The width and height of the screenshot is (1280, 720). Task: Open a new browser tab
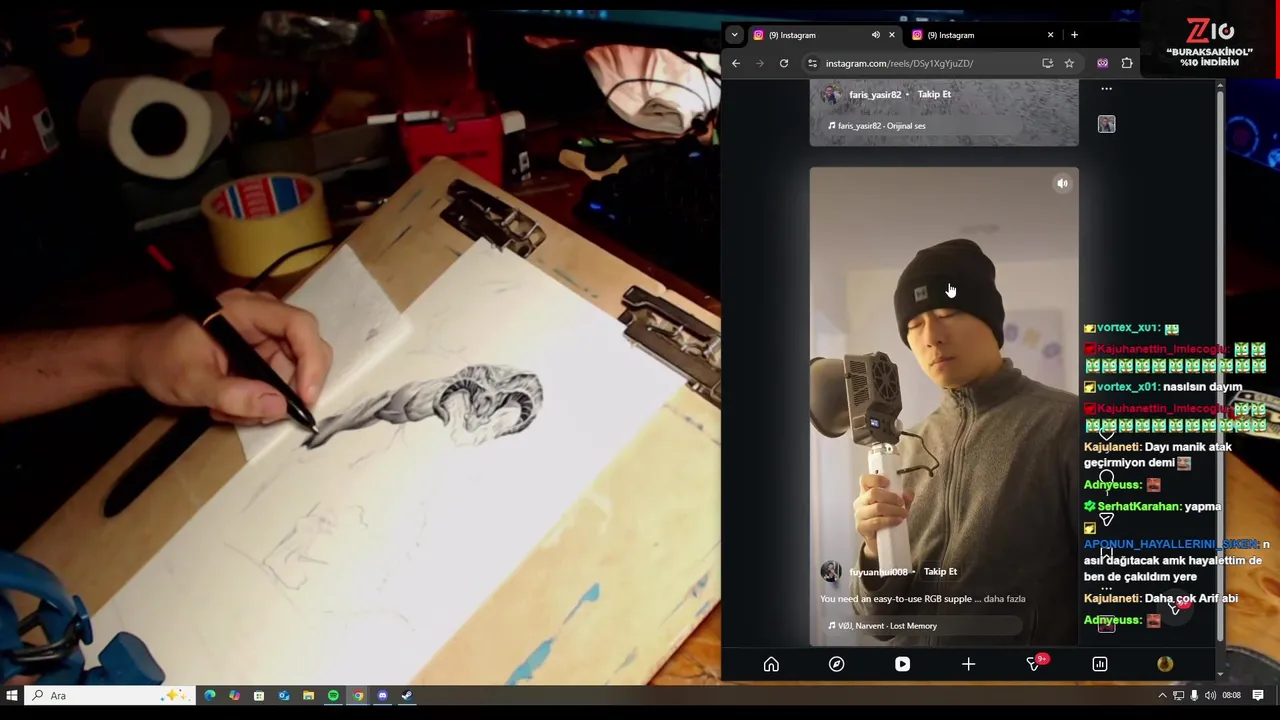point(1074,35)
